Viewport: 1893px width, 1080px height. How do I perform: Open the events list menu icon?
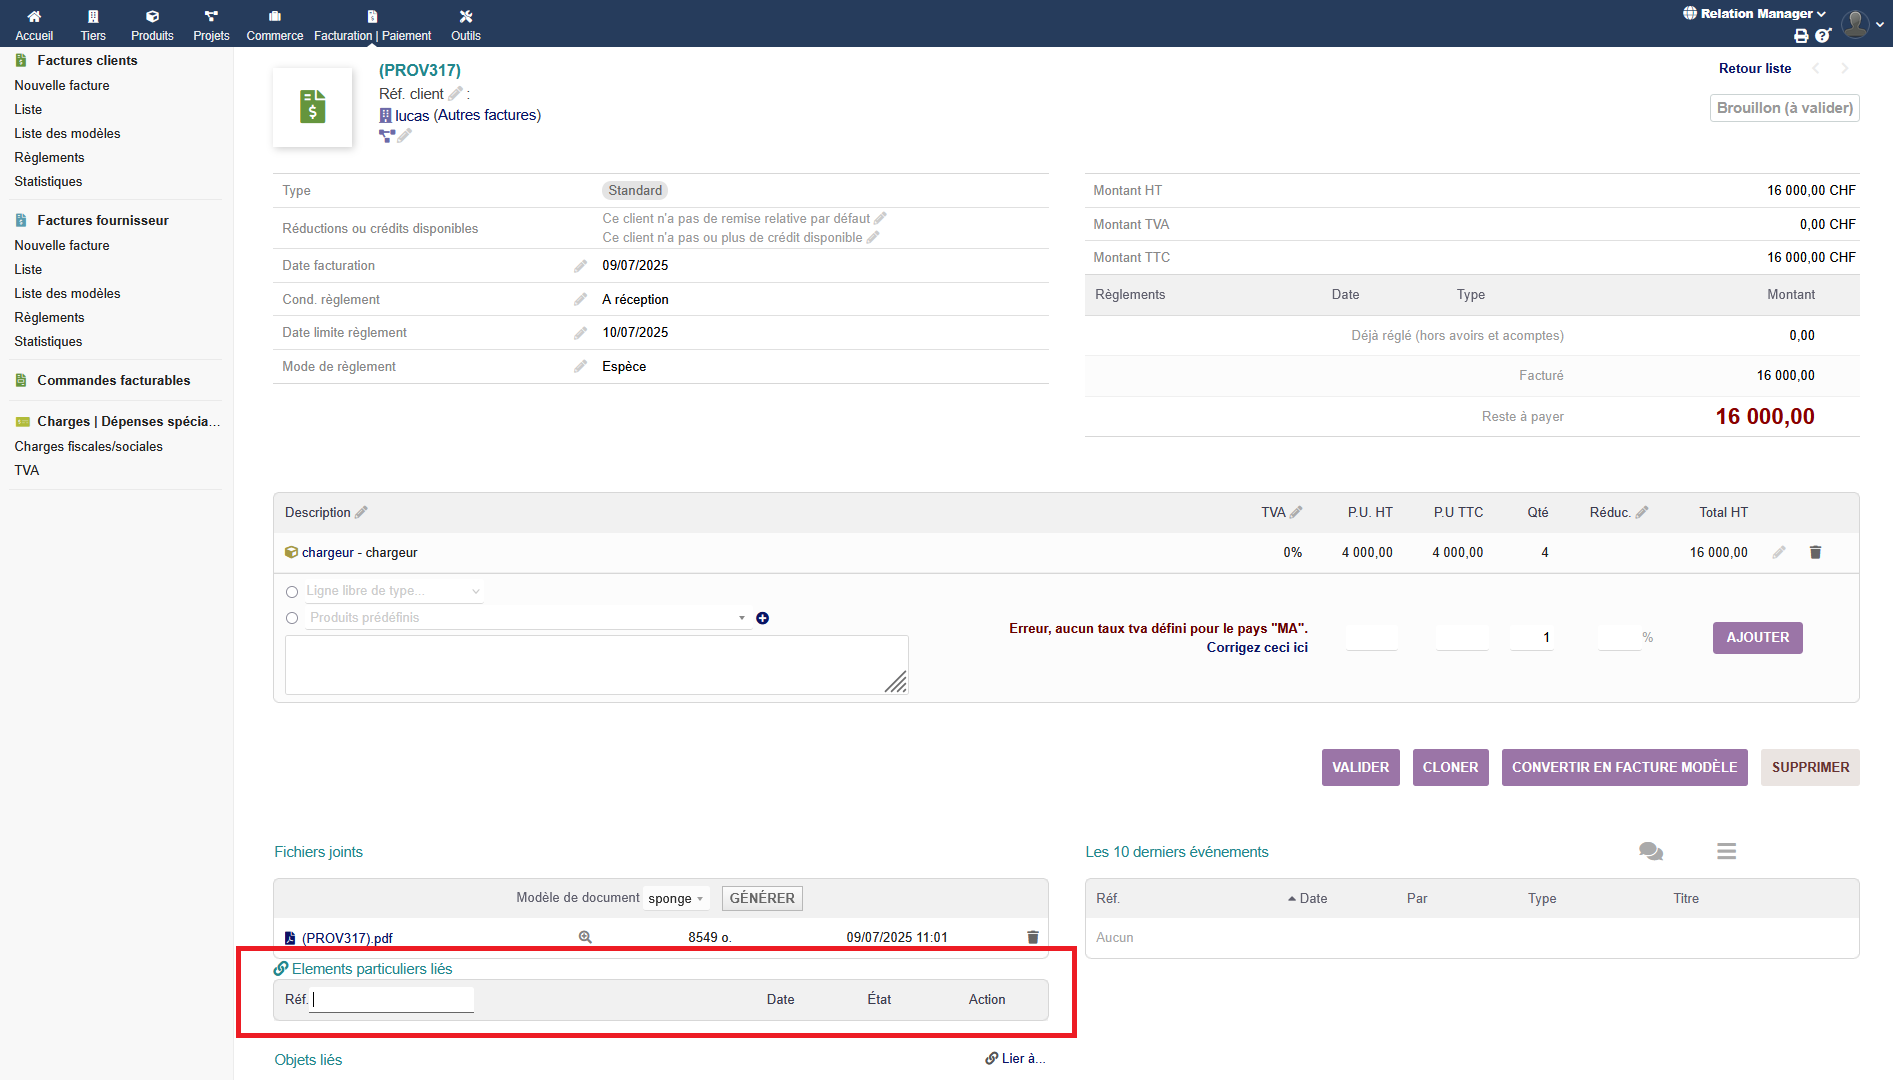pos(1726,851)
